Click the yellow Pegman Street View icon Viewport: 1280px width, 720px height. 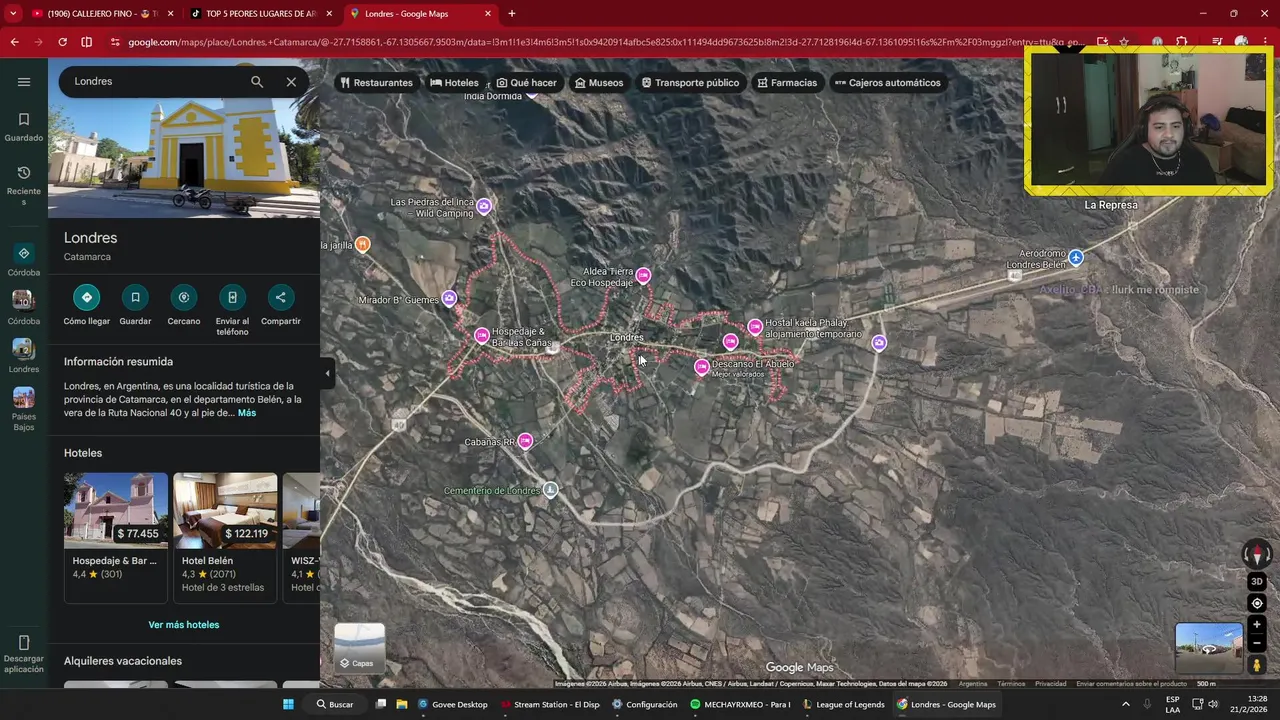pos(1257,665)
